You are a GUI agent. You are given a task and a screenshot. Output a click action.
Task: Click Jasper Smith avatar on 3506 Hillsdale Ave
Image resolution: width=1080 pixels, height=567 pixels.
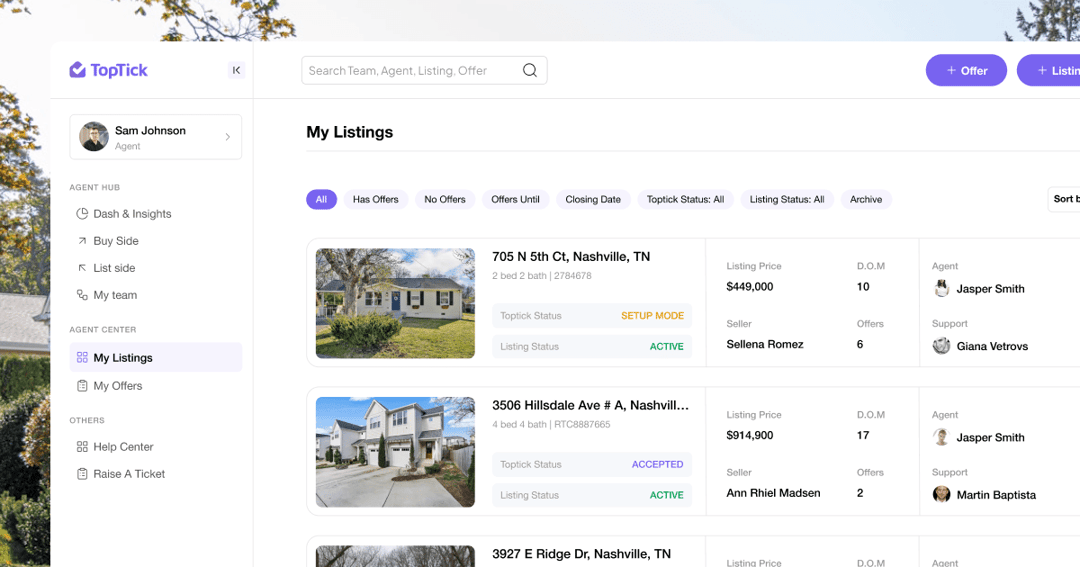coord(942,437)
